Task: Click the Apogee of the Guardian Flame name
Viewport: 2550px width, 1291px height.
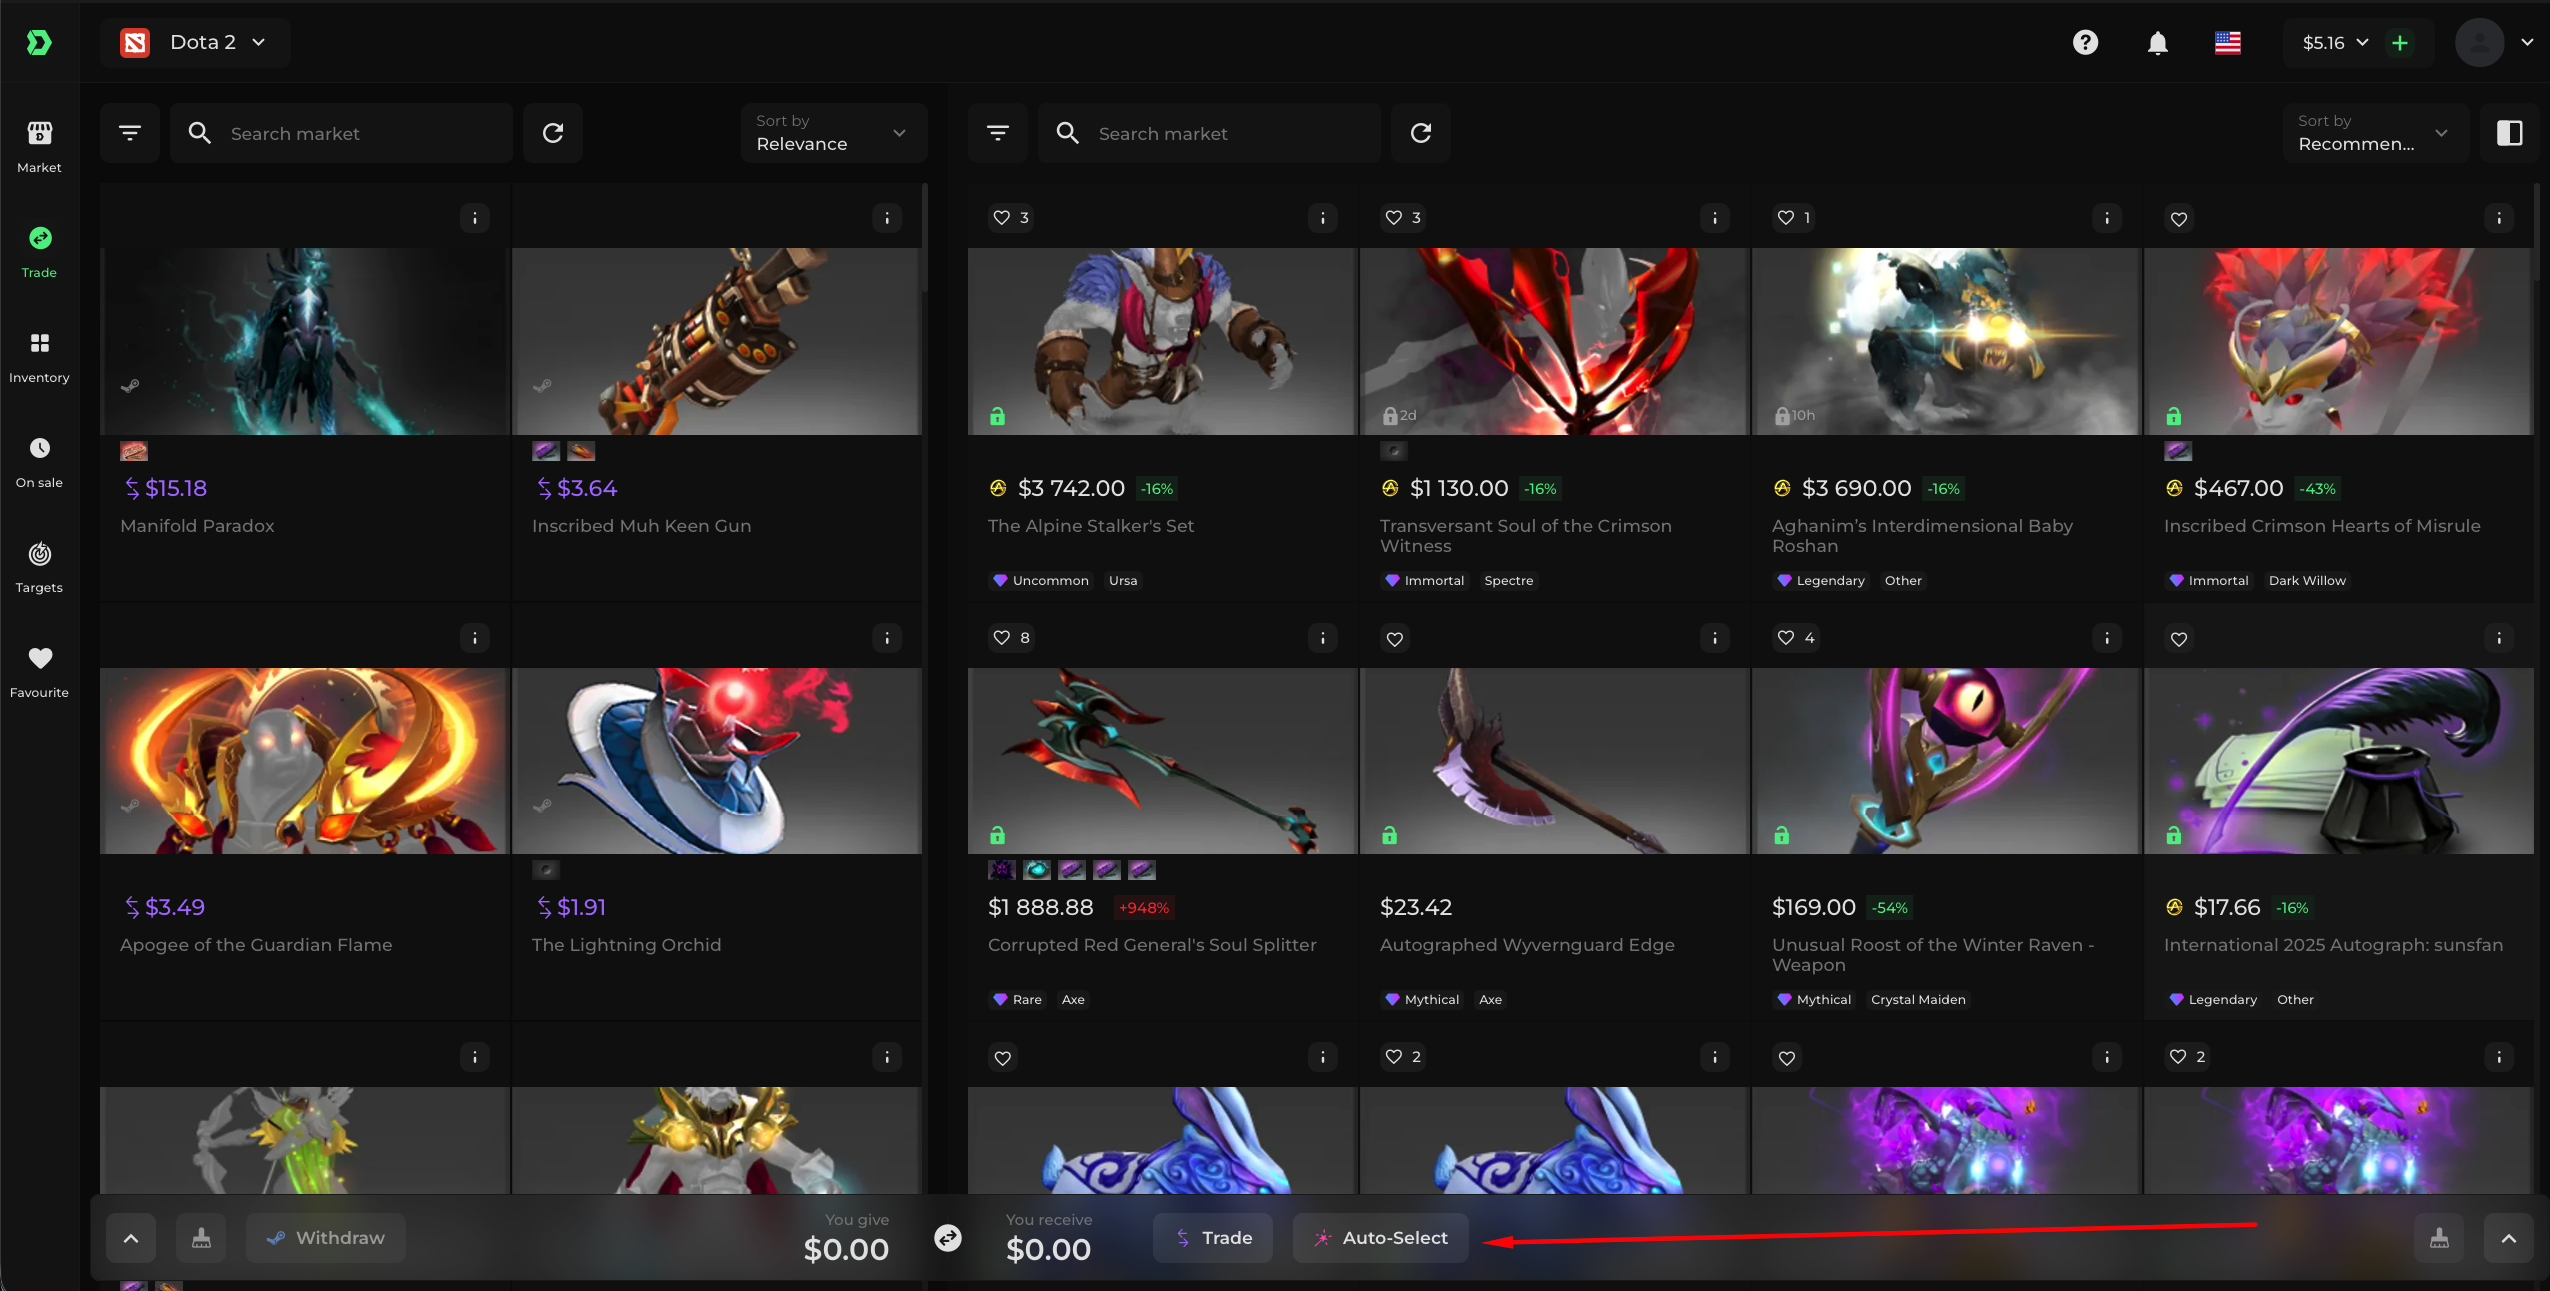Action: [256, 945]
